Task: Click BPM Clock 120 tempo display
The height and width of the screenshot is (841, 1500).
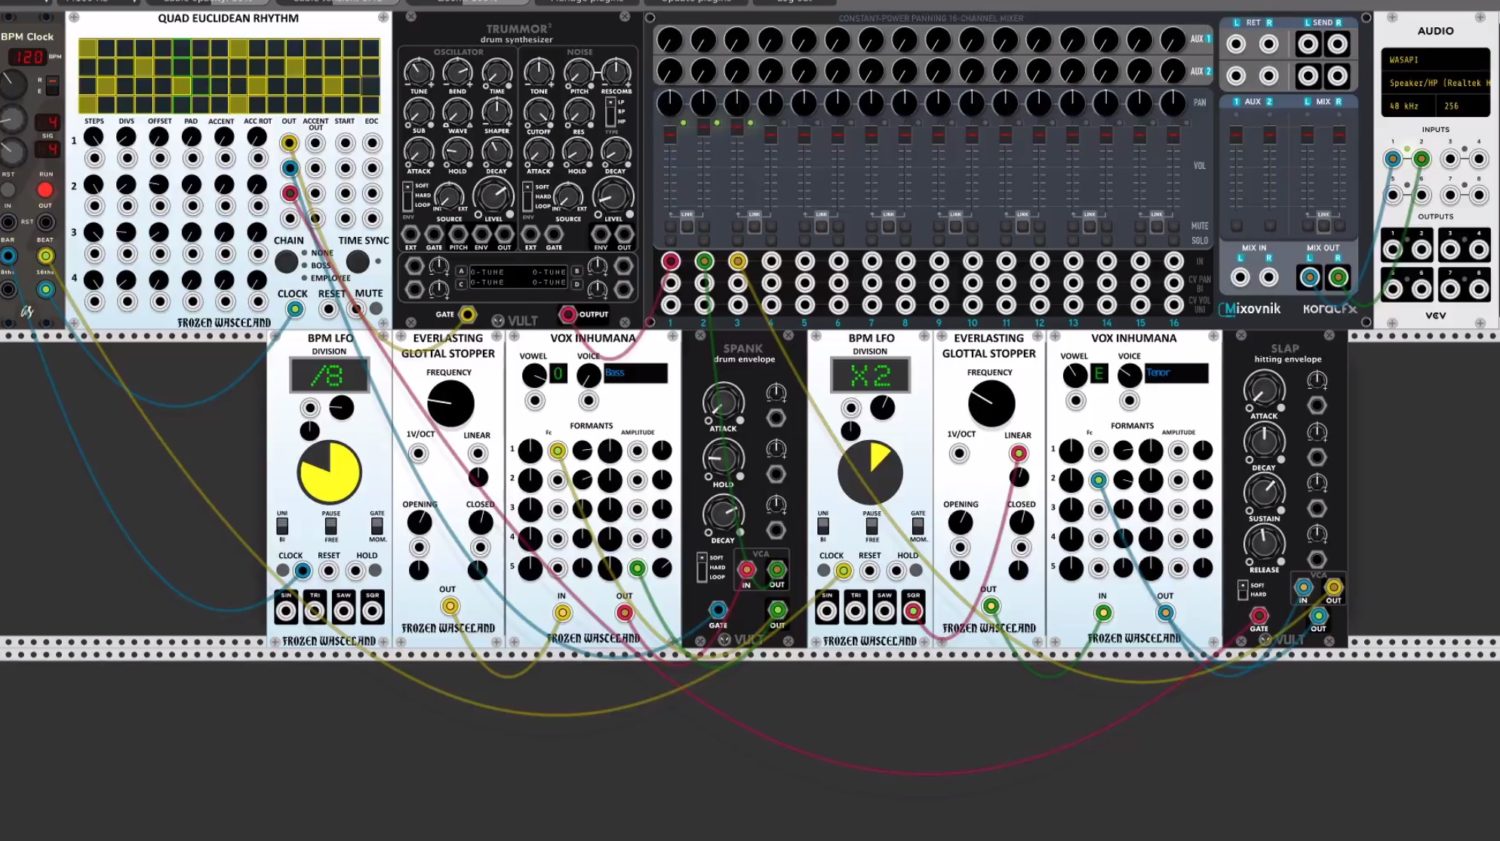Action: coord(27,56)
